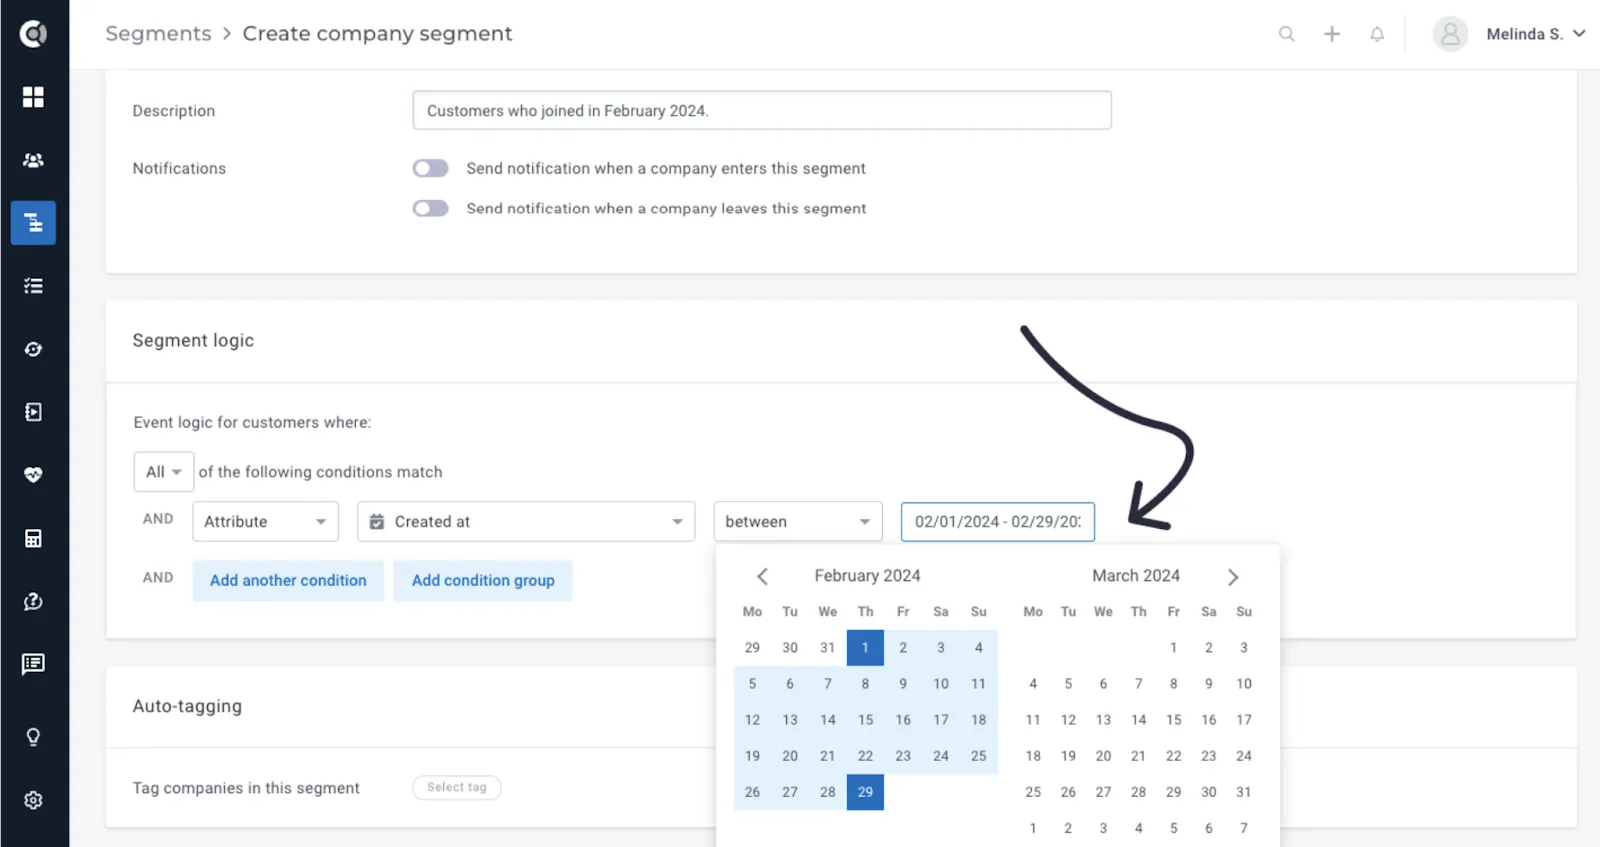Viewport: 1600px width, 847px height.
Task: Click Add condition group button
Action: [x=483, y=580]
